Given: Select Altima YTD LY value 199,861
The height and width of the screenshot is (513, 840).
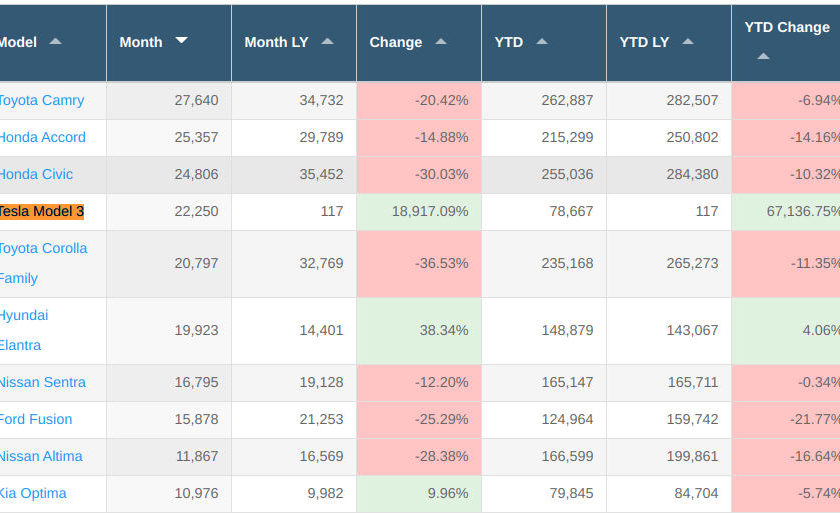Looking at the screenshot, I should [x=692, y=456].
